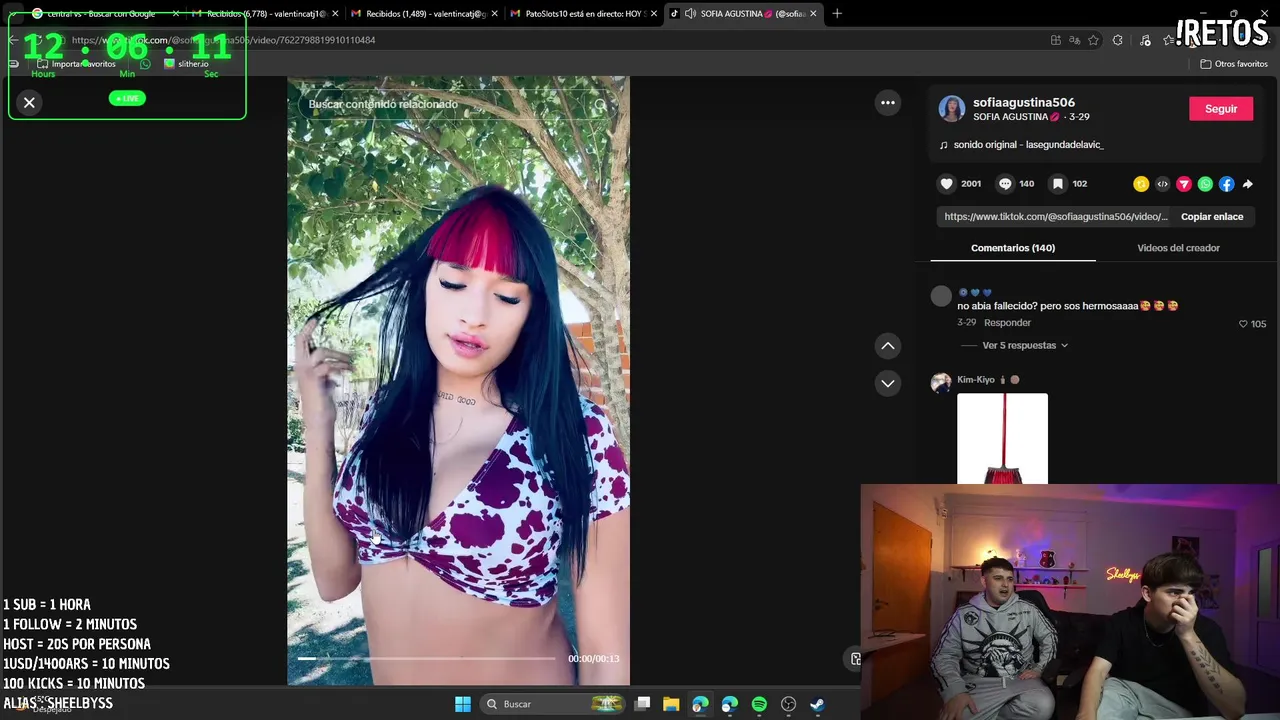
Task: Go to the next video with the down arrow
Action: tap(887, 383)
